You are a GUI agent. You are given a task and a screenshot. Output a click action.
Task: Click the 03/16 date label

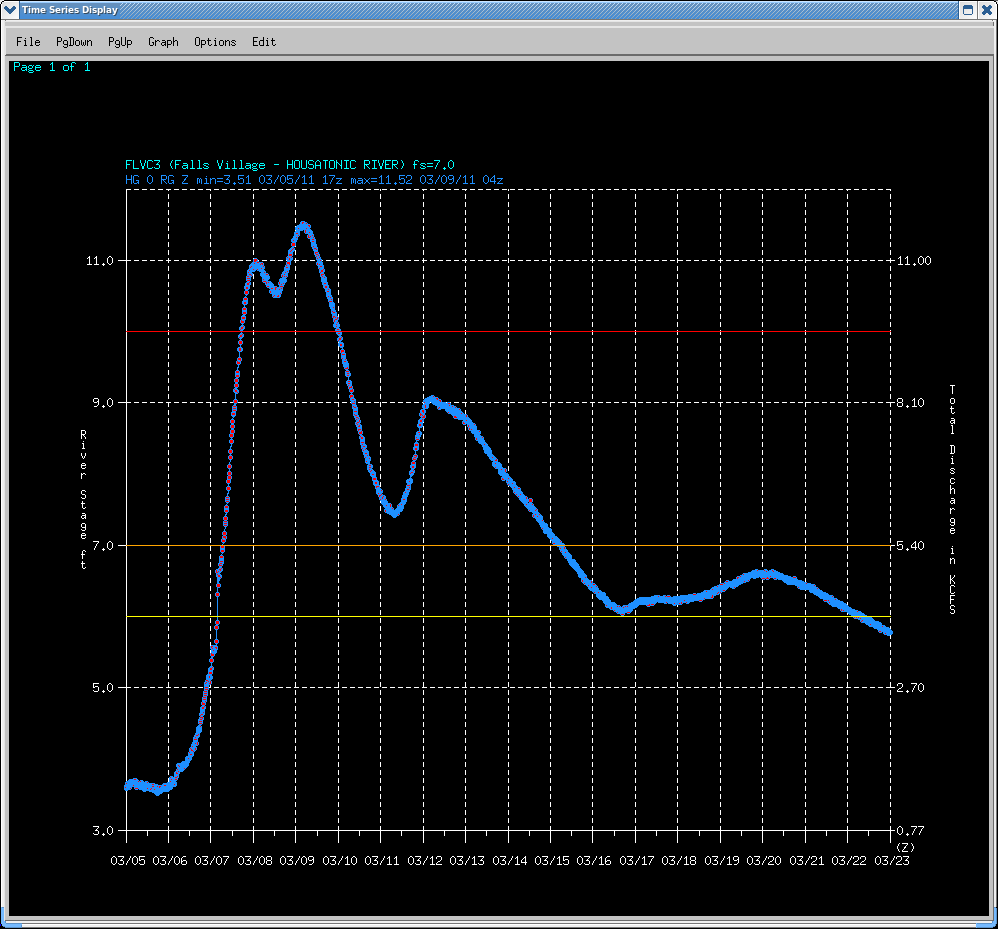pyautogui.click(x=594, y=861)
